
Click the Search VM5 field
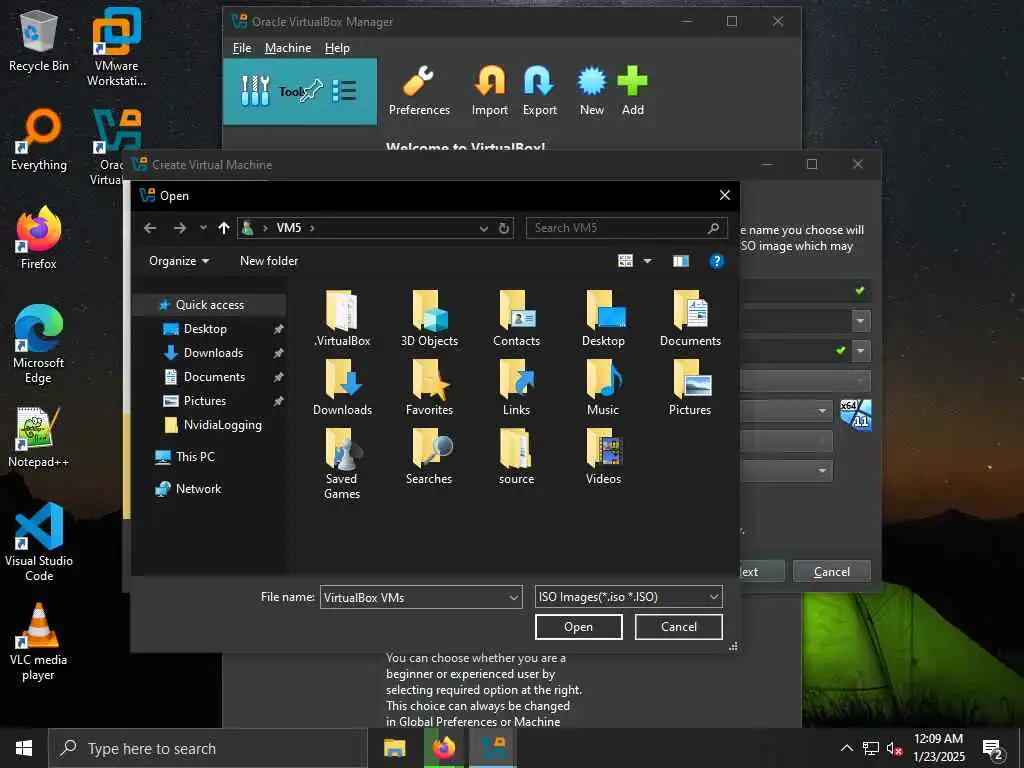click(x=626, y=228)
